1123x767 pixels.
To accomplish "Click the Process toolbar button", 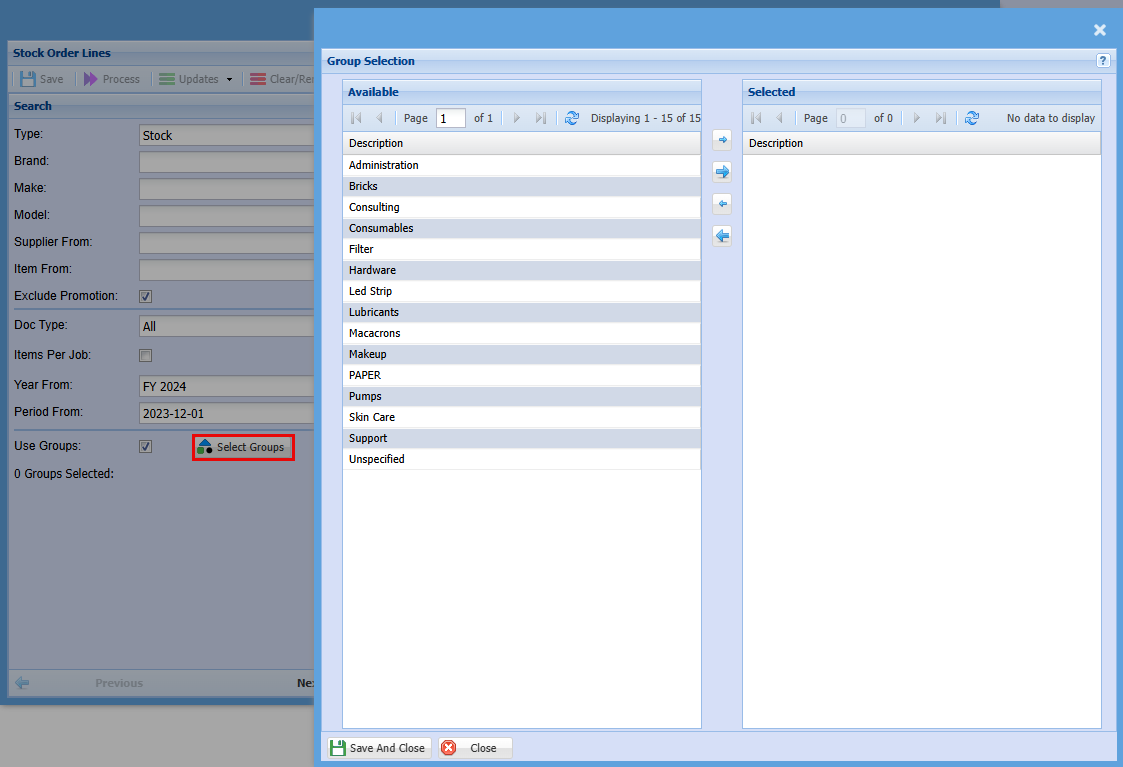I will tap(111, 79).
